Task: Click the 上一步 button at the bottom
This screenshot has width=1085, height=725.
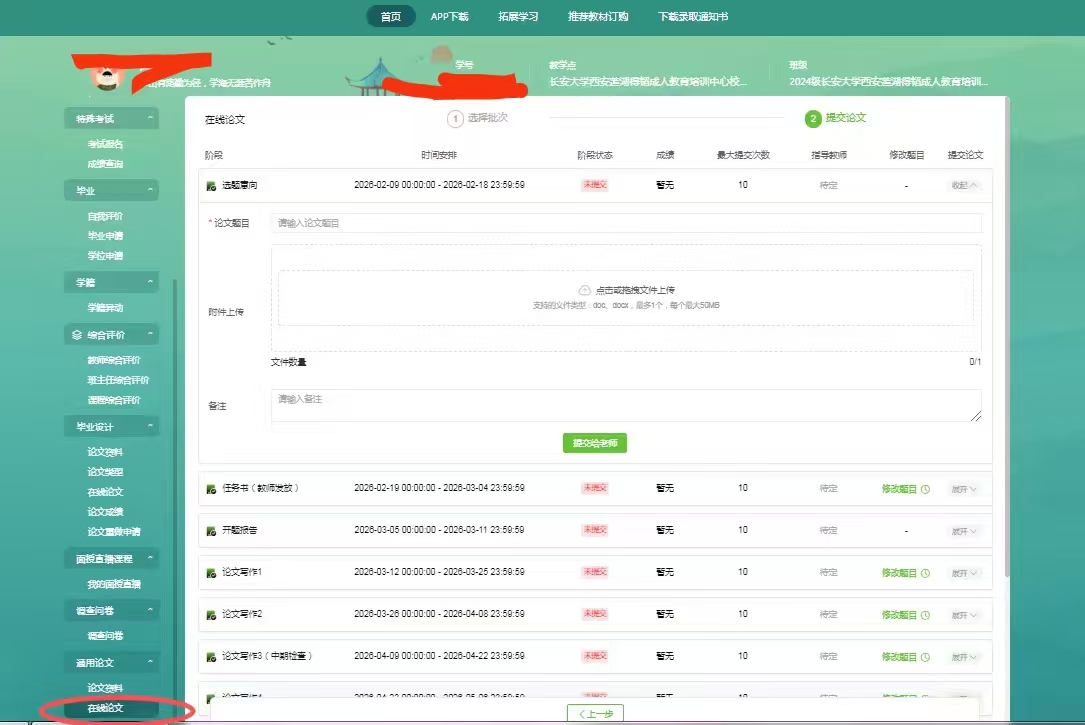Action: pyautogui.click(x=595, y=713)
